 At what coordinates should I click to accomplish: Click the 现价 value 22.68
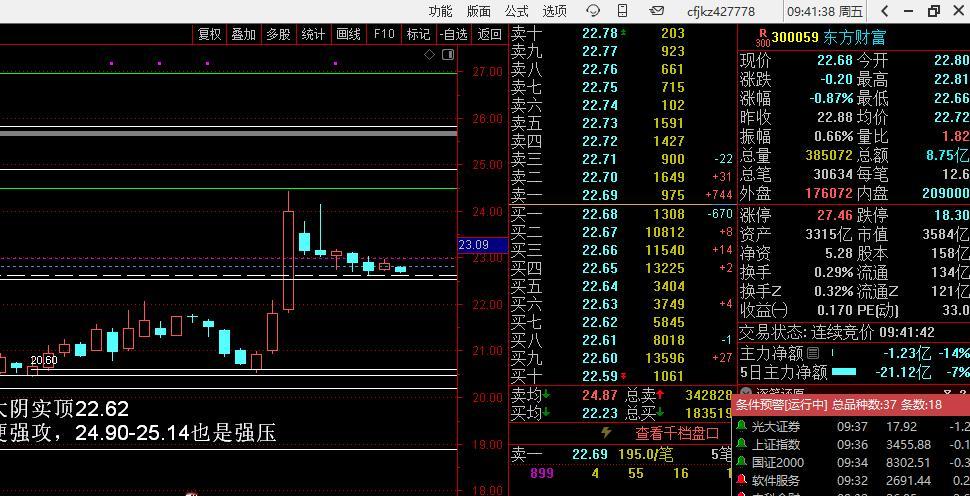point(835,61)
